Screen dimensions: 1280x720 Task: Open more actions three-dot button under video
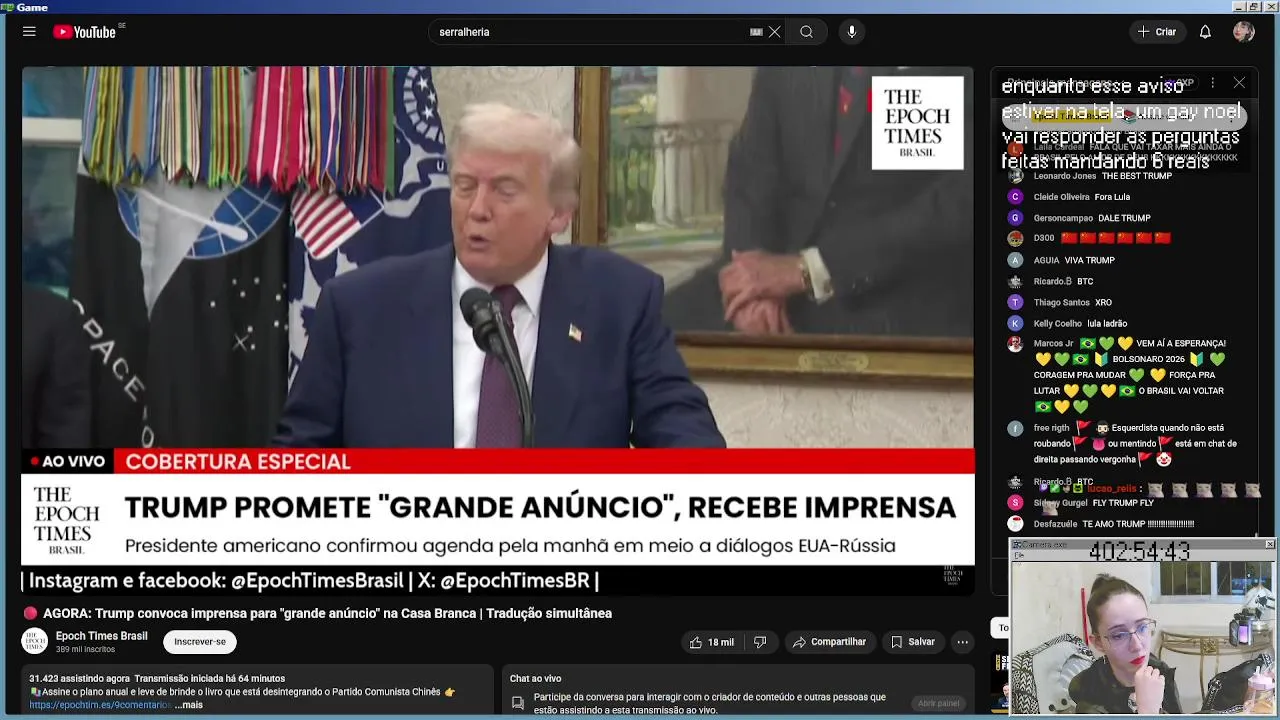pos(962,642)
